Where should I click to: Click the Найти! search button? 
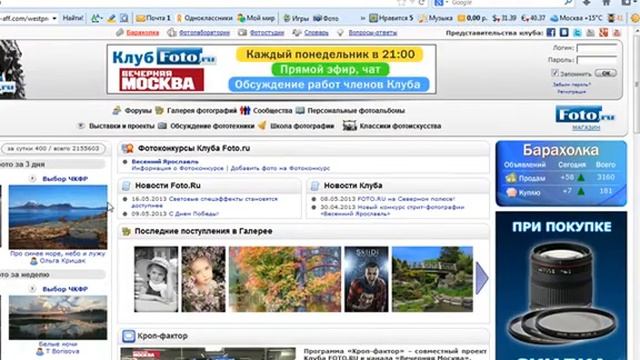pyautogui.click(x=73, y=18)
